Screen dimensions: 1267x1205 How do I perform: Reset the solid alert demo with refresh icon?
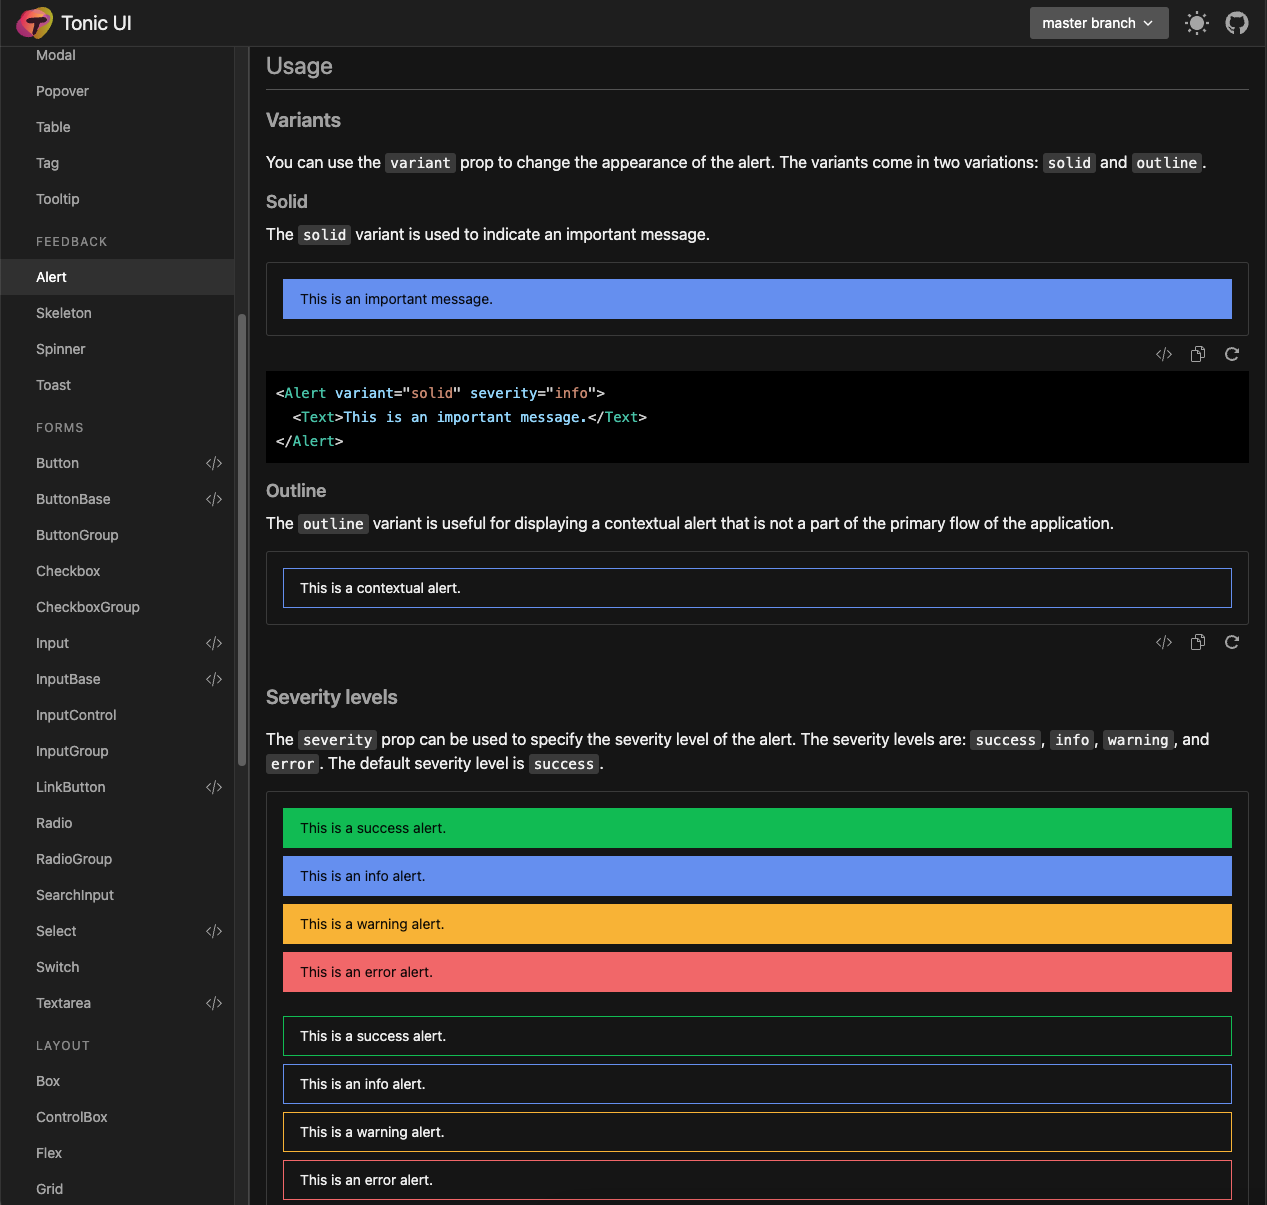coord(1231,353)
